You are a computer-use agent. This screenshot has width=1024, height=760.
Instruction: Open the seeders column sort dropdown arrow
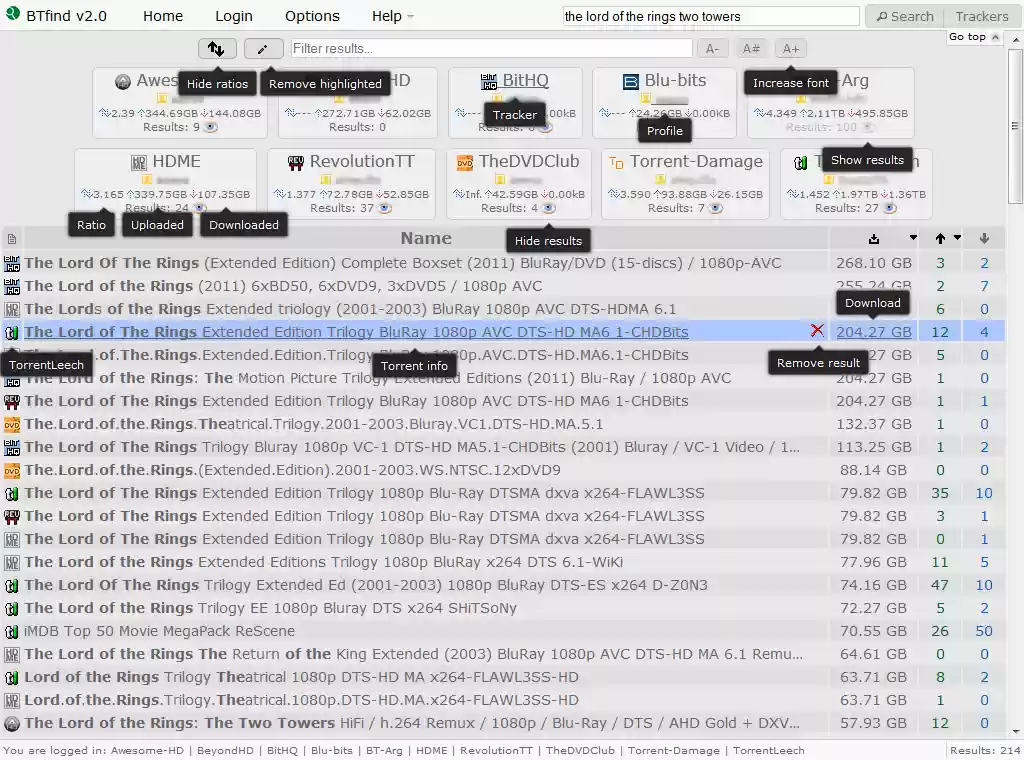click(x=956, y=238)
